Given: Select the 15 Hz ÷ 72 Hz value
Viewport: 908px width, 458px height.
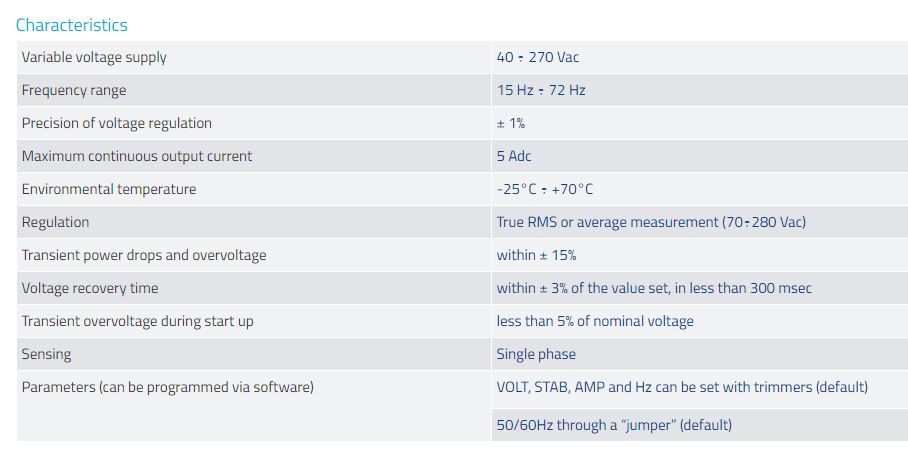Looking at the screenshot, I should click(541, 91).
